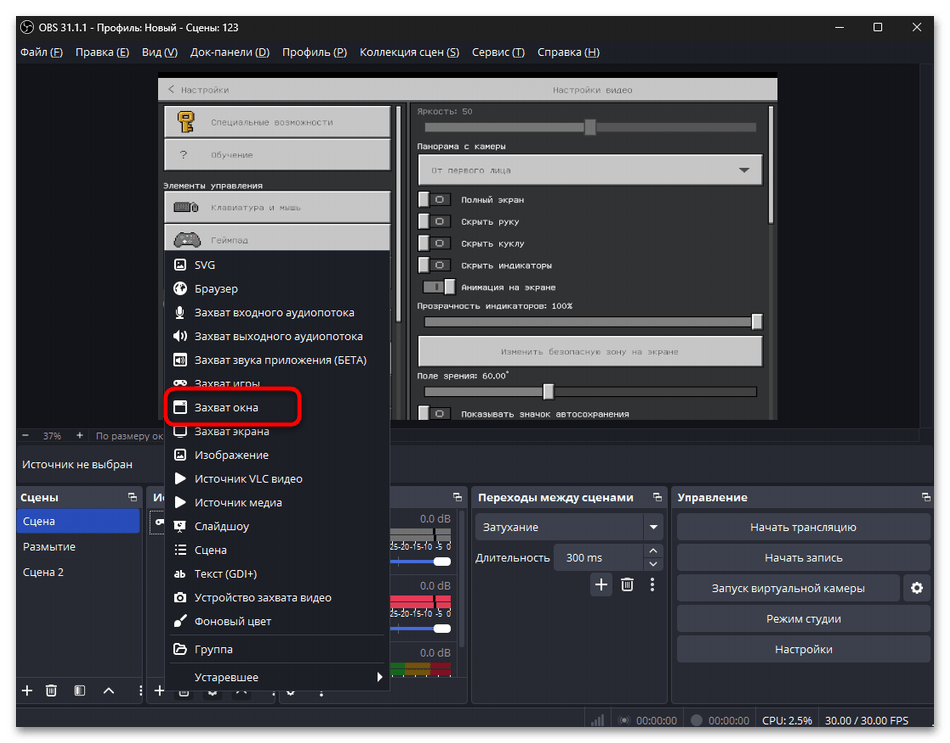Select Сцена 2 in scenes list
The height and width of the screenshot is (743, 950).
(x=78, y=572)
